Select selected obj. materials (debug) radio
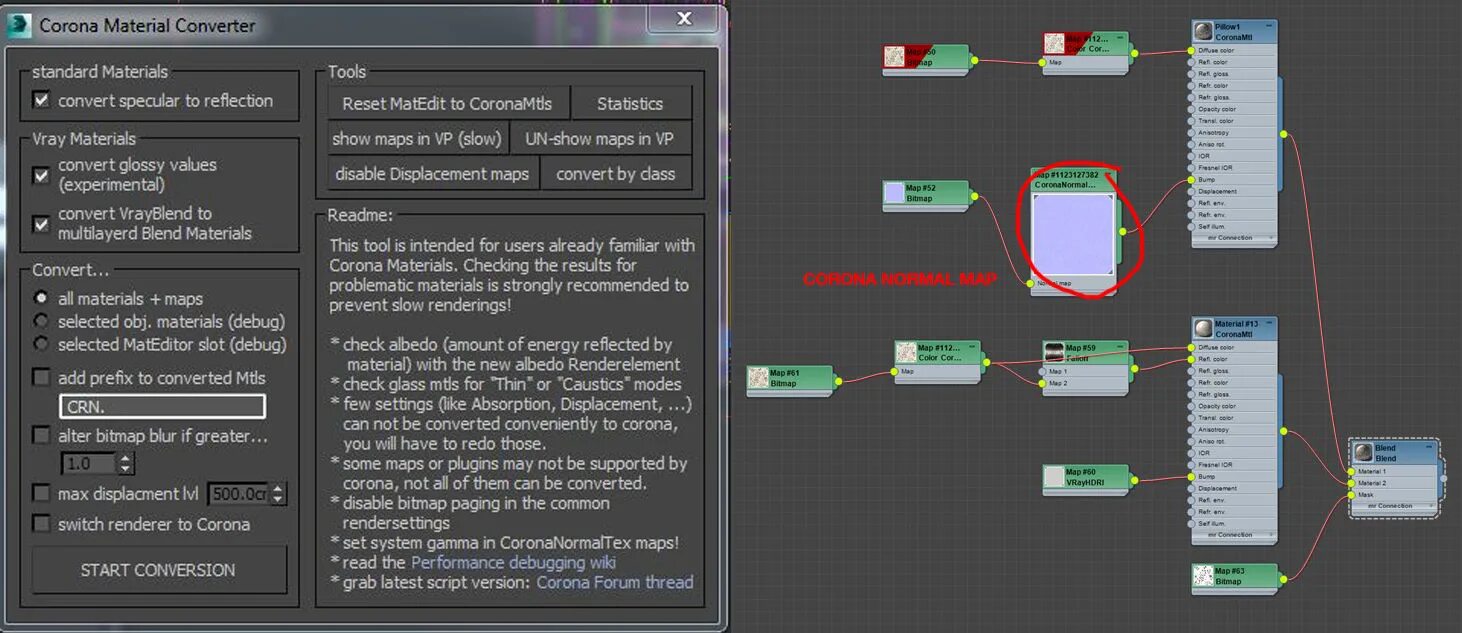Screen dimensions: 1462x633 (x=41, y=321)
